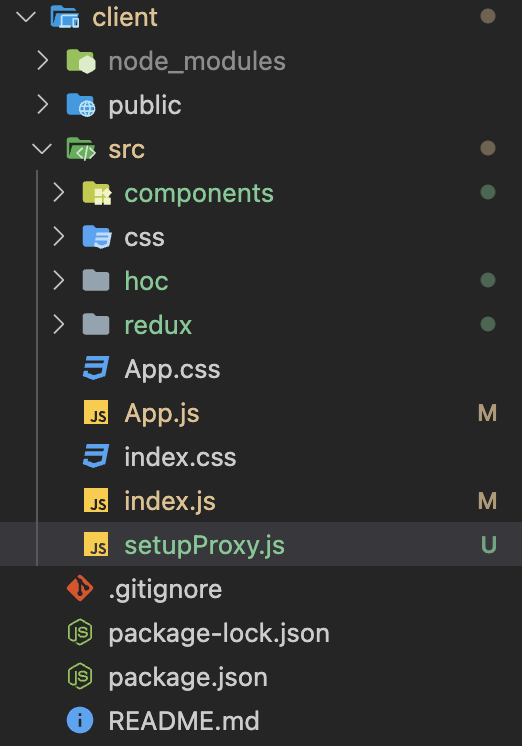
Task: Click the M status badge on App.js
Action: [488, 413]
